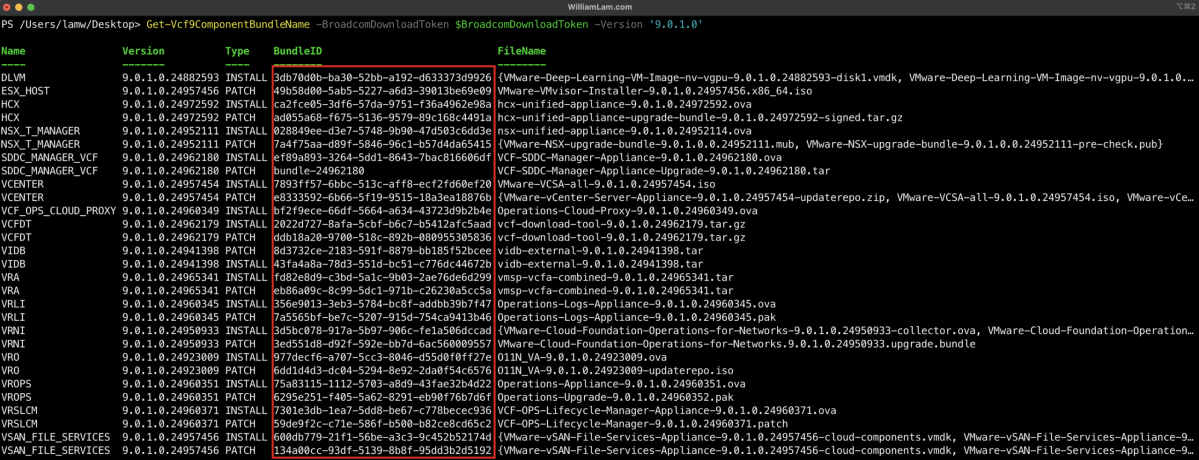Viewport: 1199px width, 460px height.
Task: Click bundle ID 356e9013-3eb3-5784-bc8f-addbb39b7f47
Action: coord(382,302)
